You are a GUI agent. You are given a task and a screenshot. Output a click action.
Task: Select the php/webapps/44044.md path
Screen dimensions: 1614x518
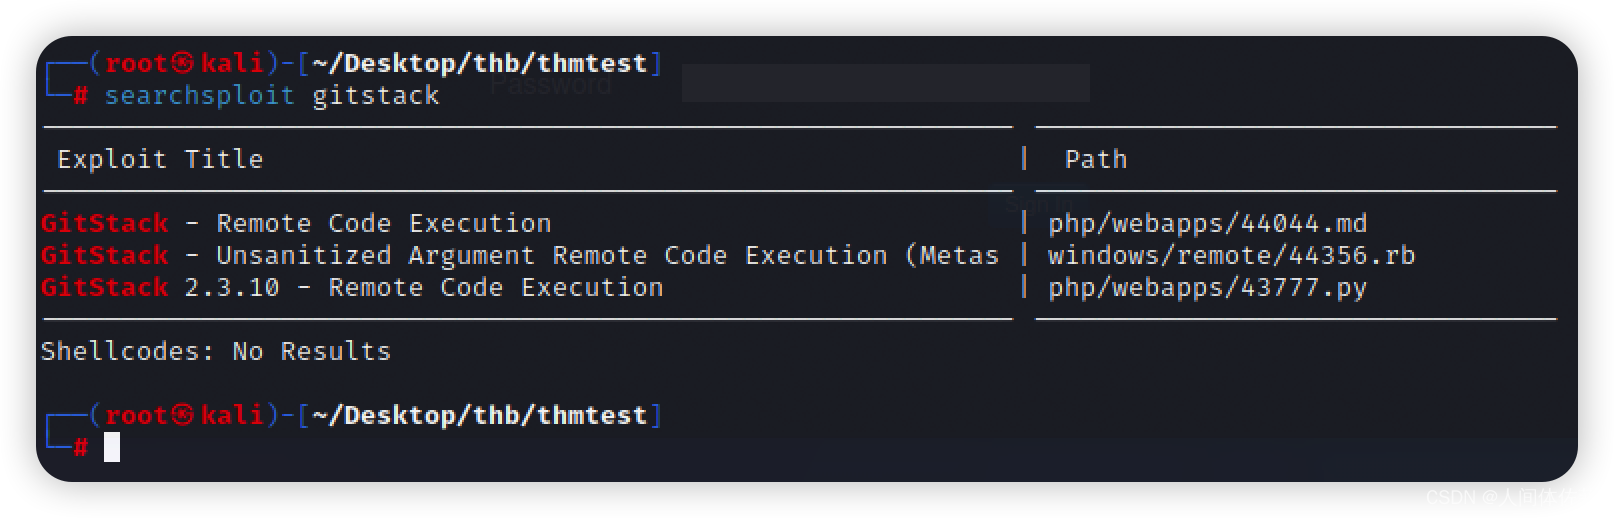coord(1207,223)
